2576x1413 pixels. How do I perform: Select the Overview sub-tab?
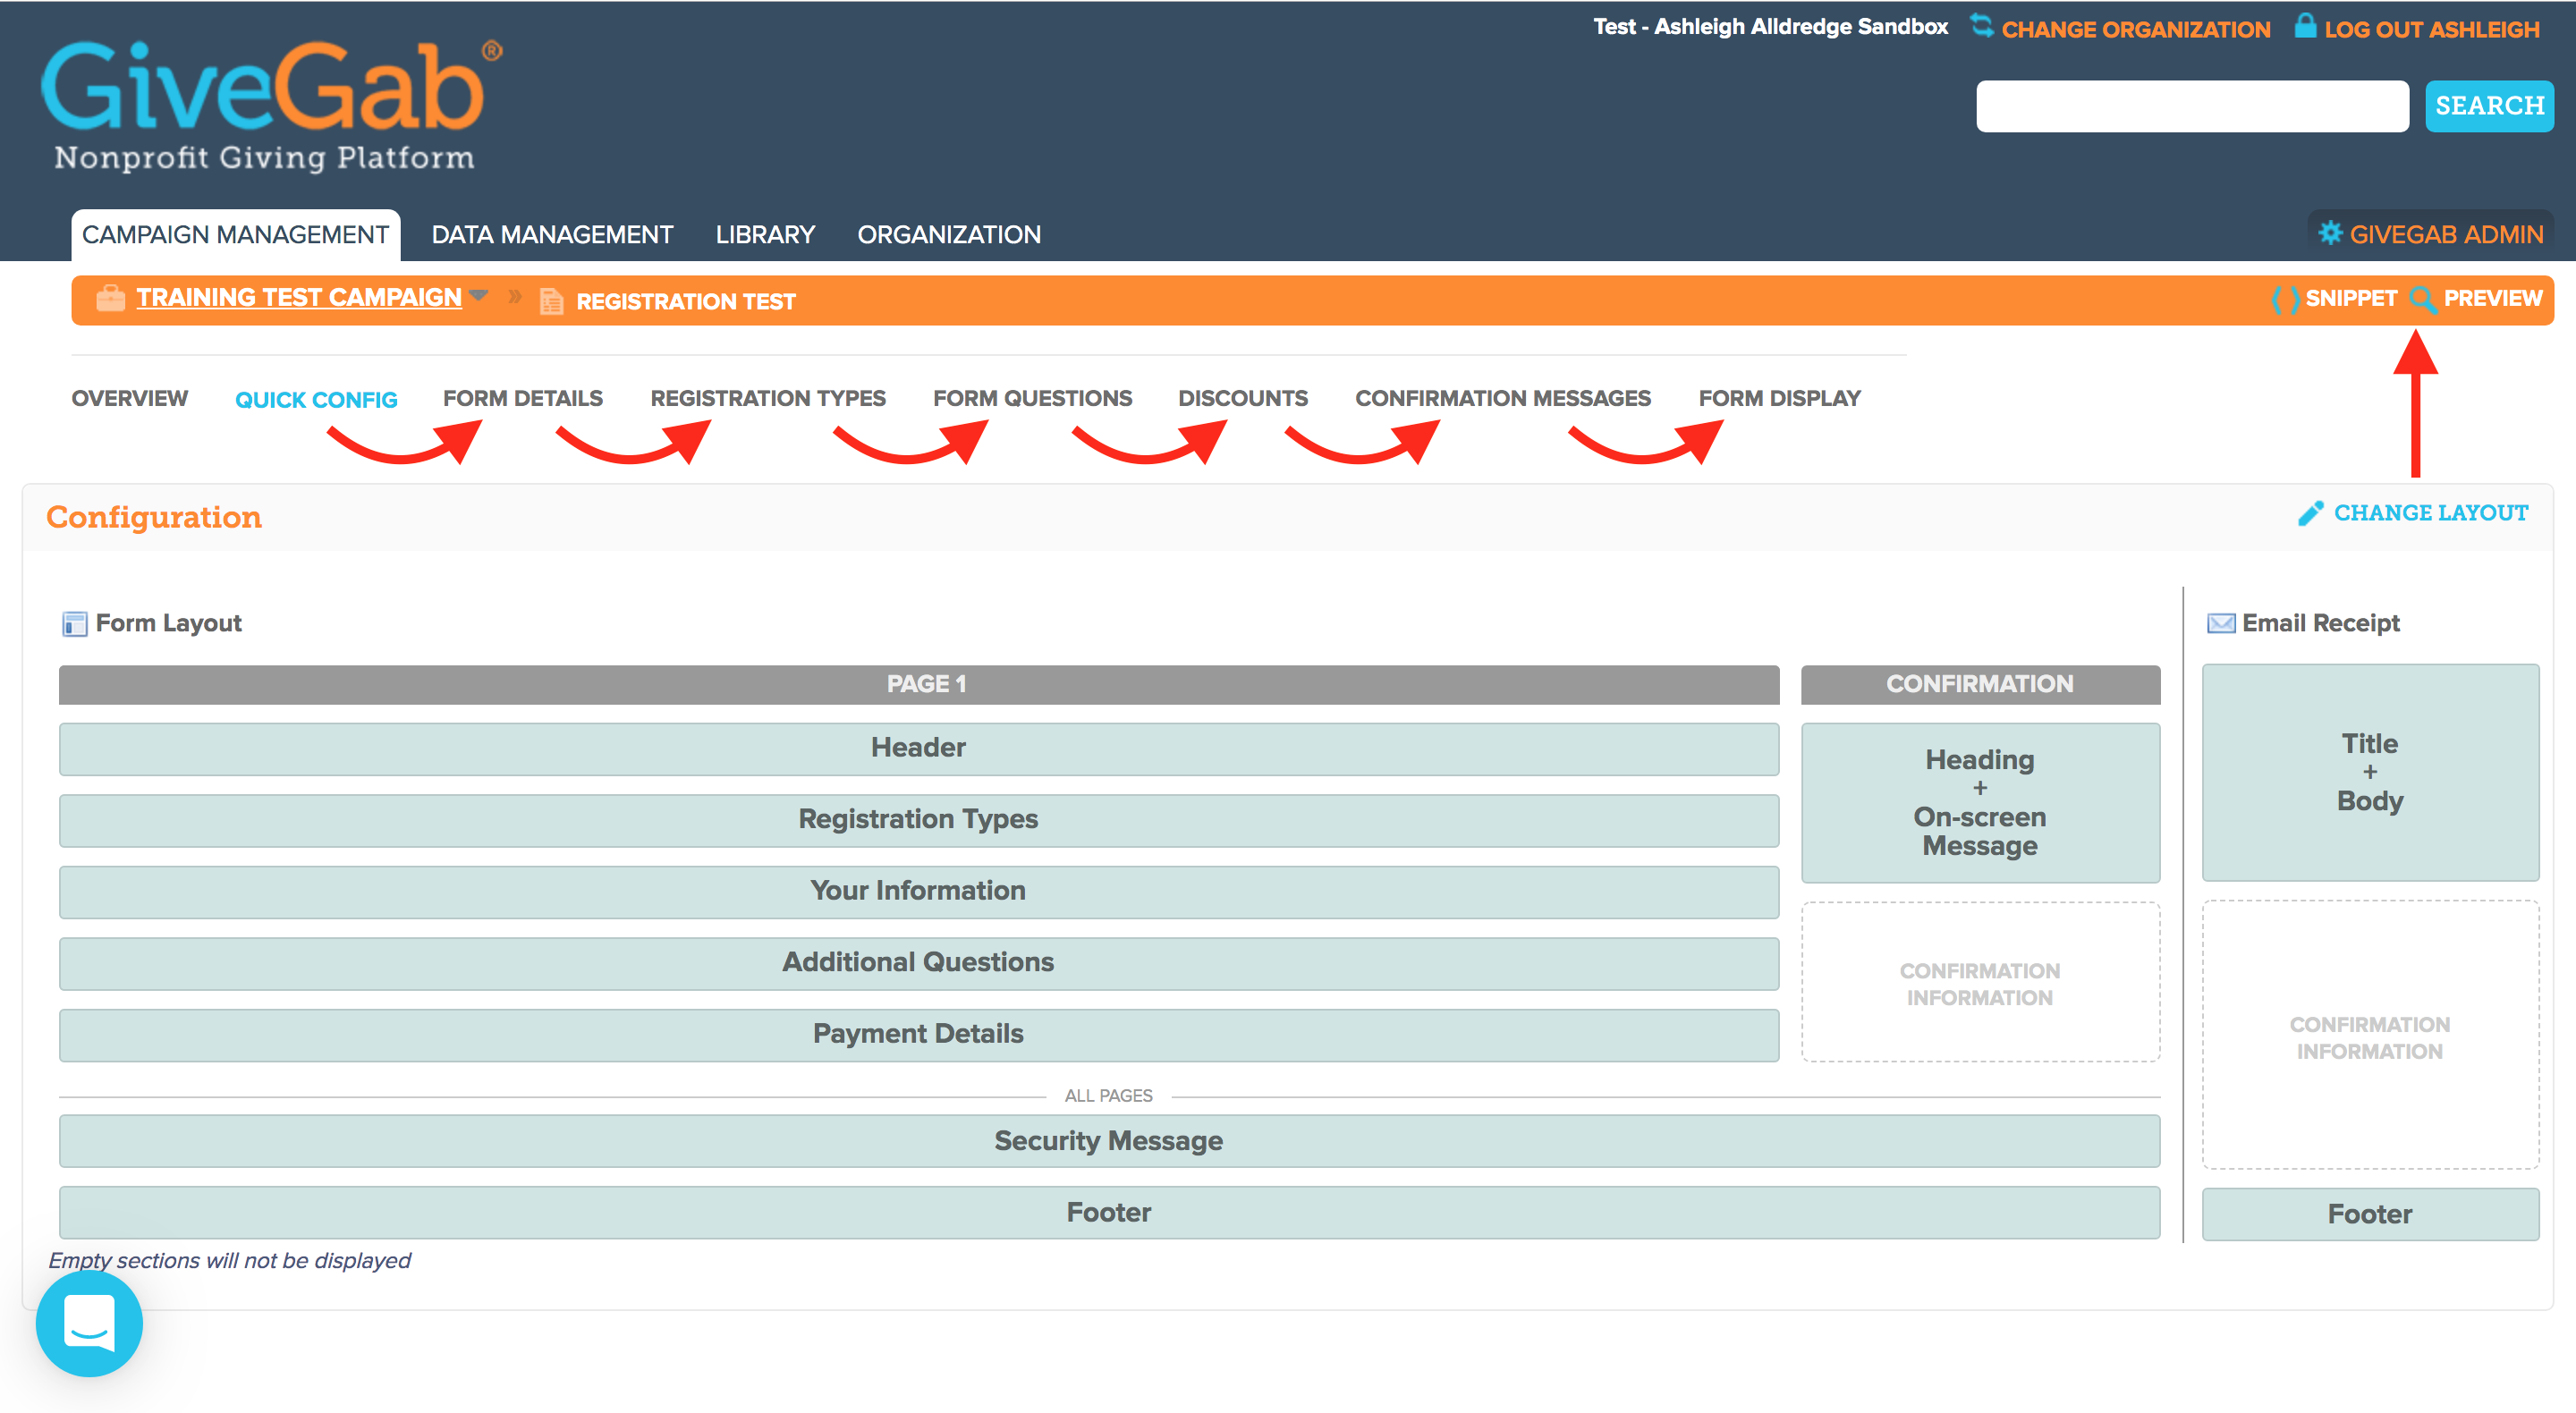click(x=129, y=398)
